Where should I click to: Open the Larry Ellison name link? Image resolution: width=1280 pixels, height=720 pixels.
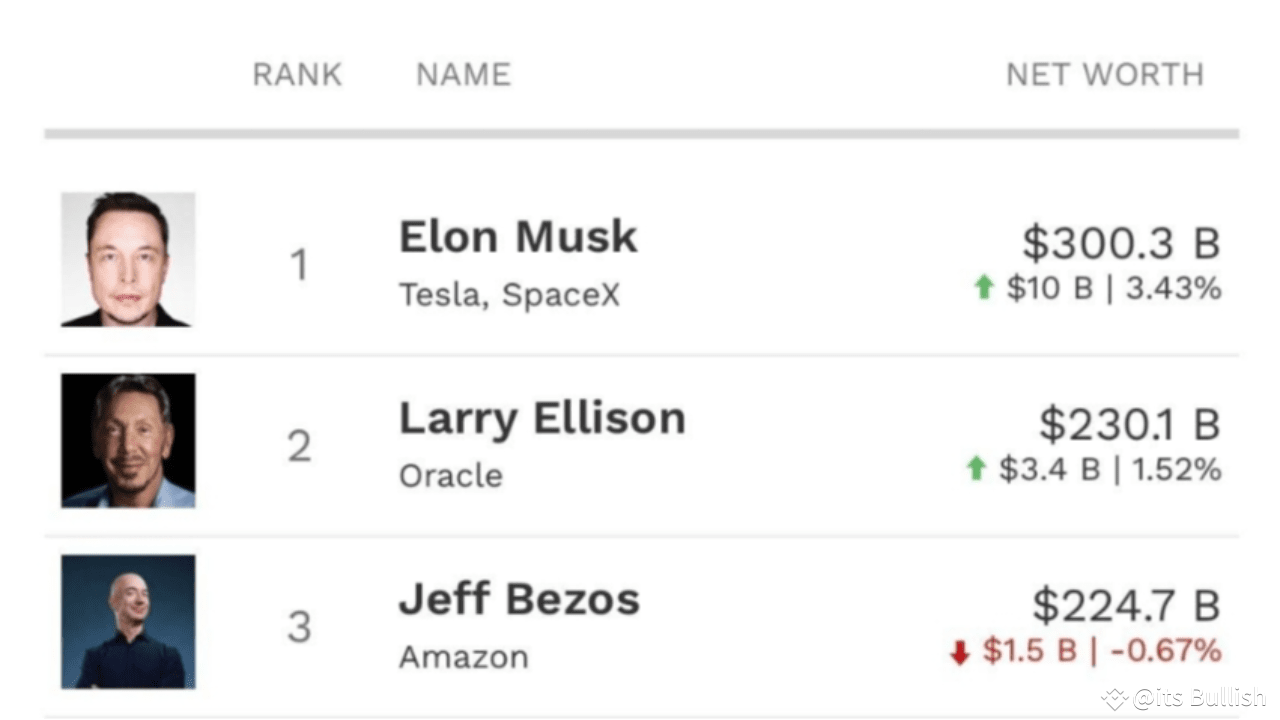point(542,418)
